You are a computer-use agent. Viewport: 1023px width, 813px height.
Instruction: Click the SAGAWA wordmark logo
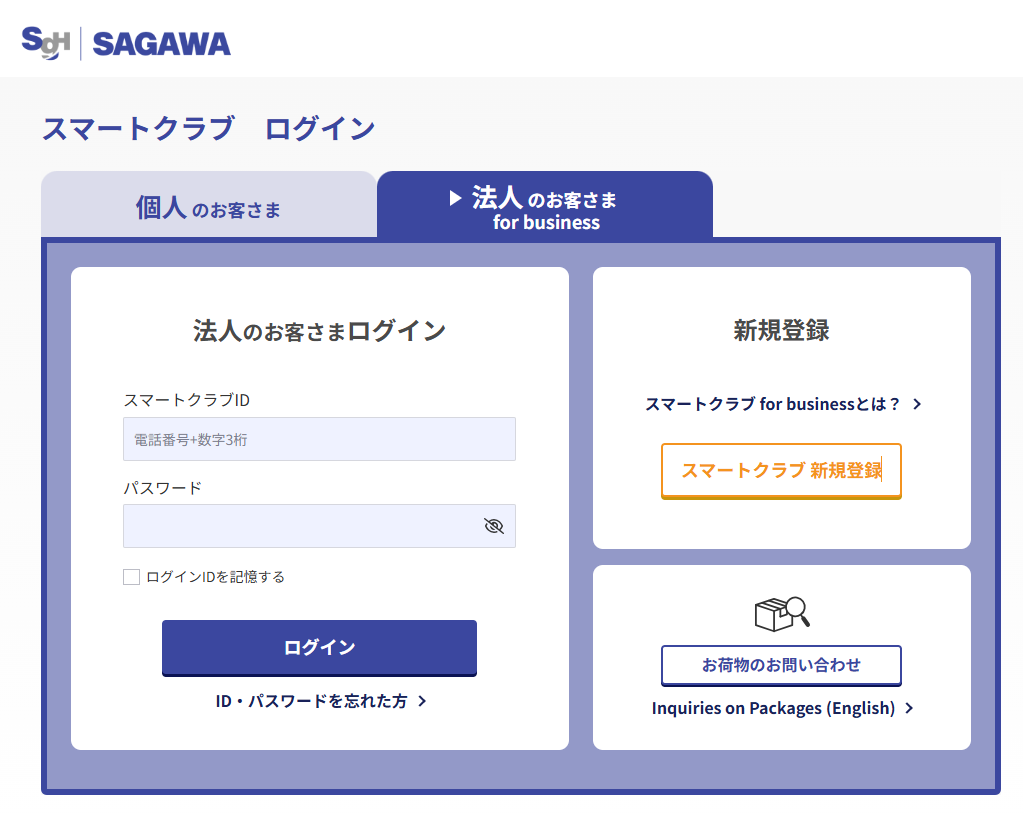click(161, 43)
